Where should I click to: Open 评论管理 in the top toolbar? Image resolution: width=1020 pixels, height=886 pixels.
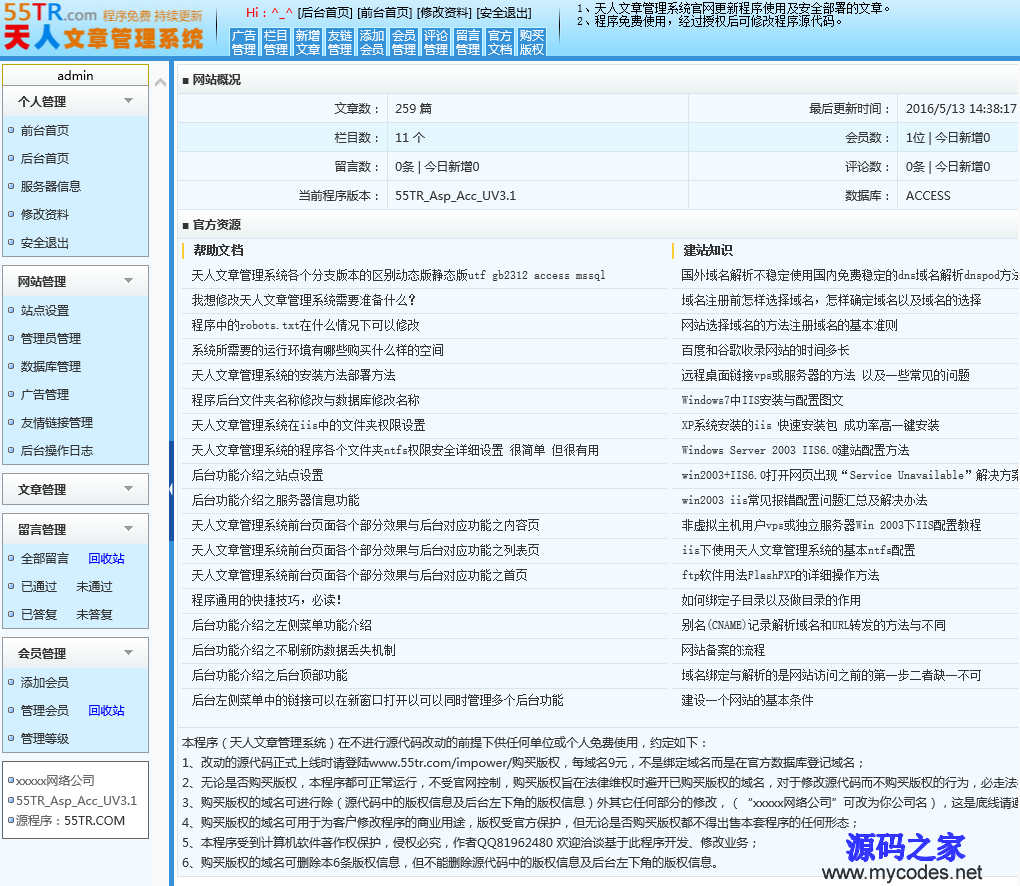click(x=436, y=42)
